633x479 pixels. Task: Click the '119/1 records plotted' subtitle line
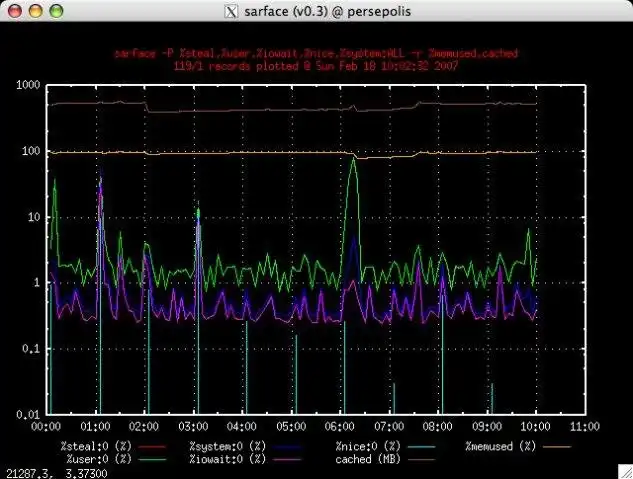316,66
